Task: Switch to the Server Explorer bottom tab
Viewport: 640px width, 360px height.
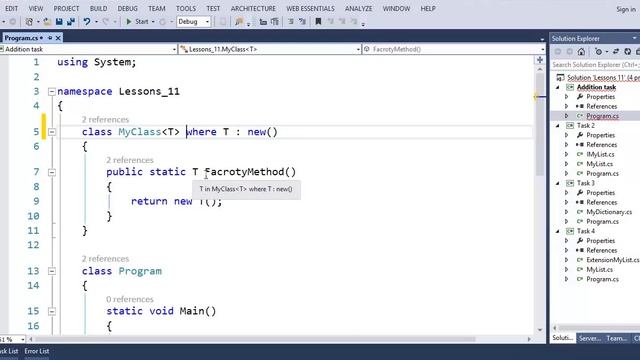Action: click(590, 338)
